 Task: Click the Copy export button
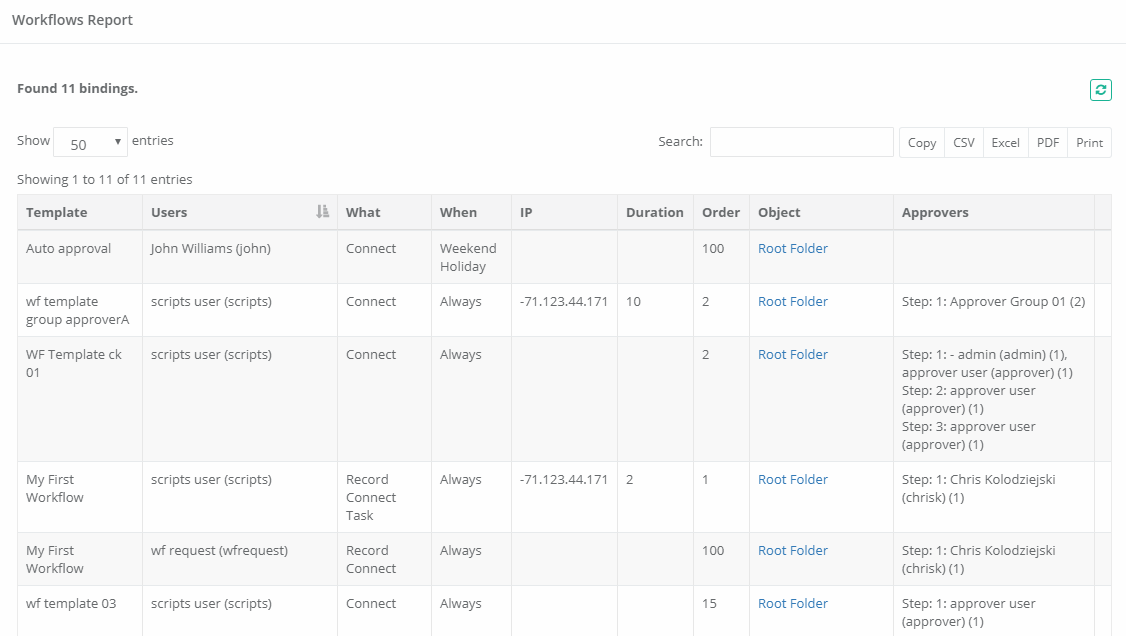tap(921, 142)
